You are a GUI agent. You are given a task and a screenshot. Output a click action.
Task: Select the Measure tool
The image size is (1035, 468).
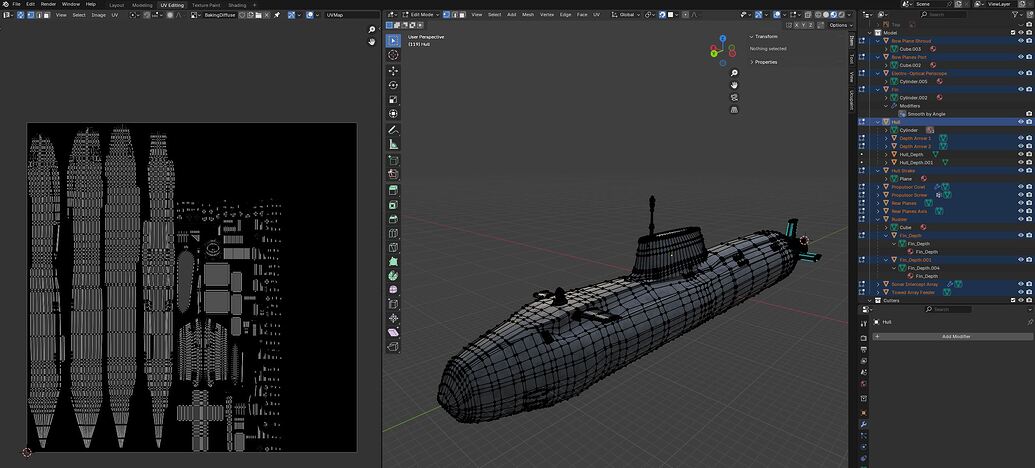(393, 144)
